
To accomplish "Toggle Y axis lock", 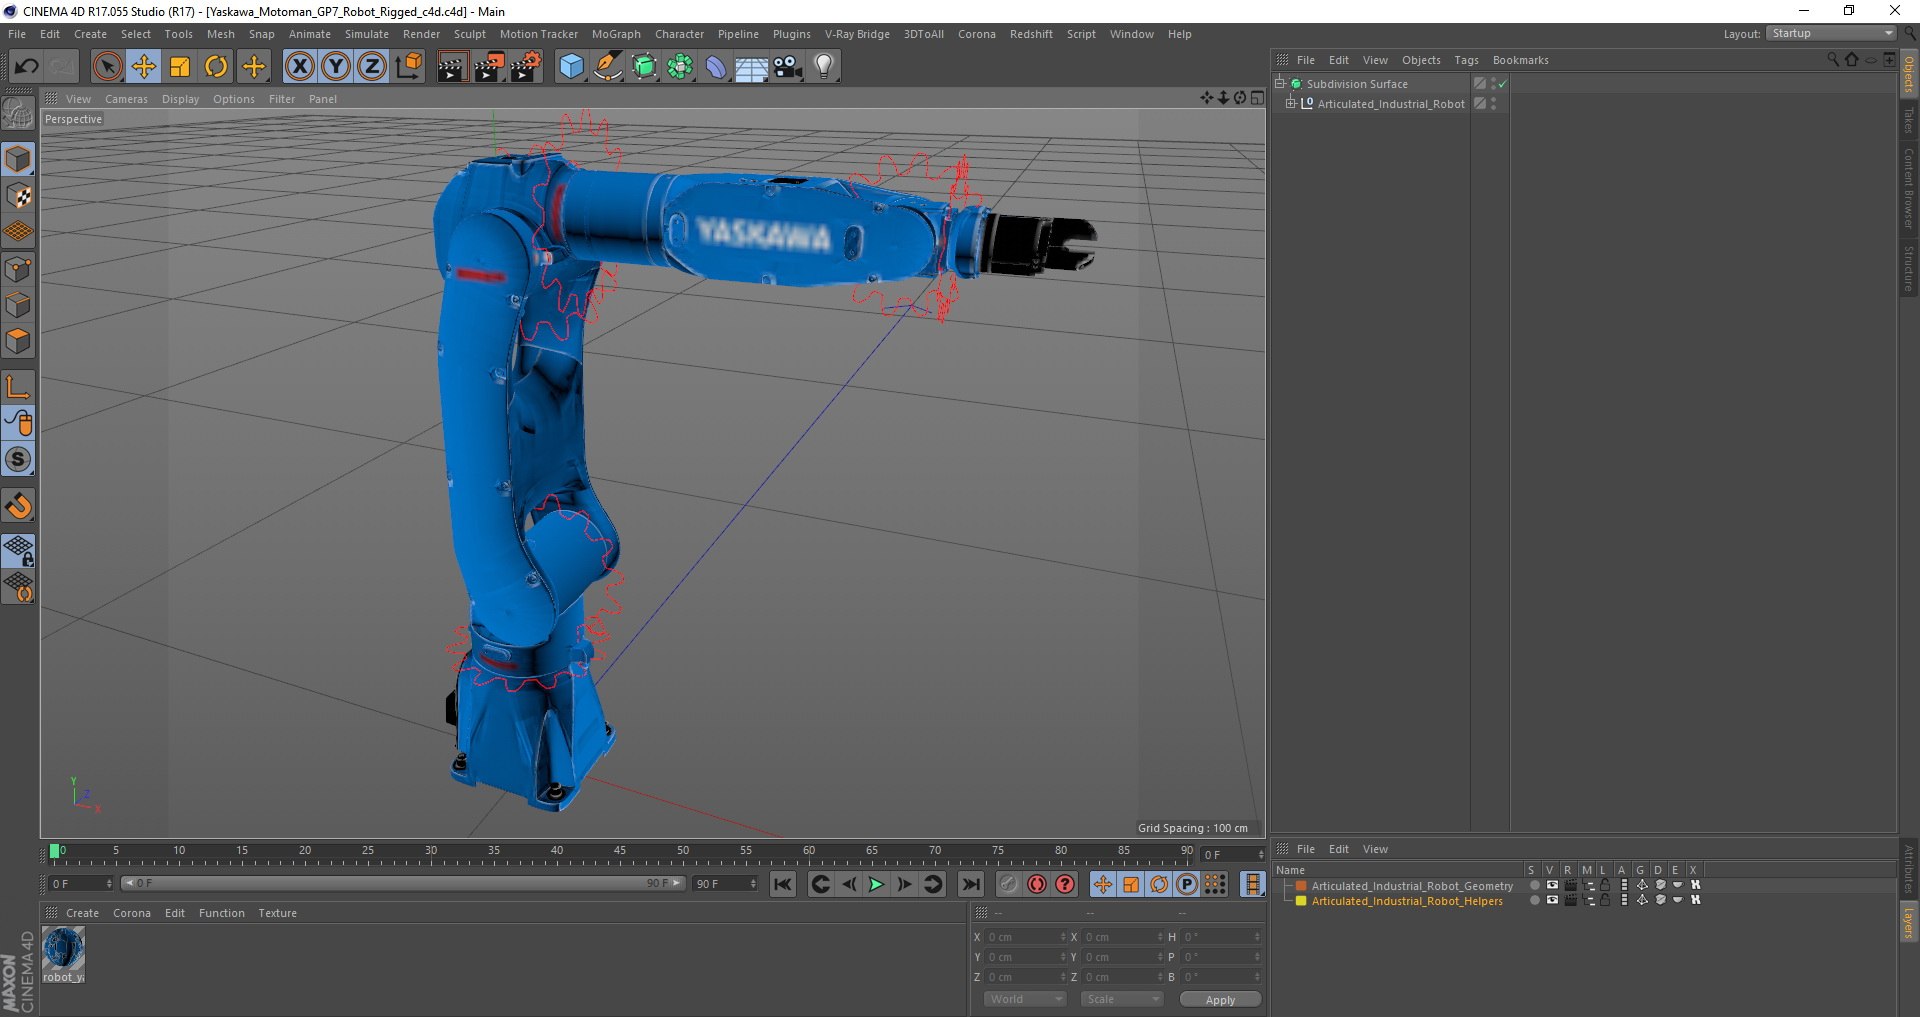I will pos(336,67).
